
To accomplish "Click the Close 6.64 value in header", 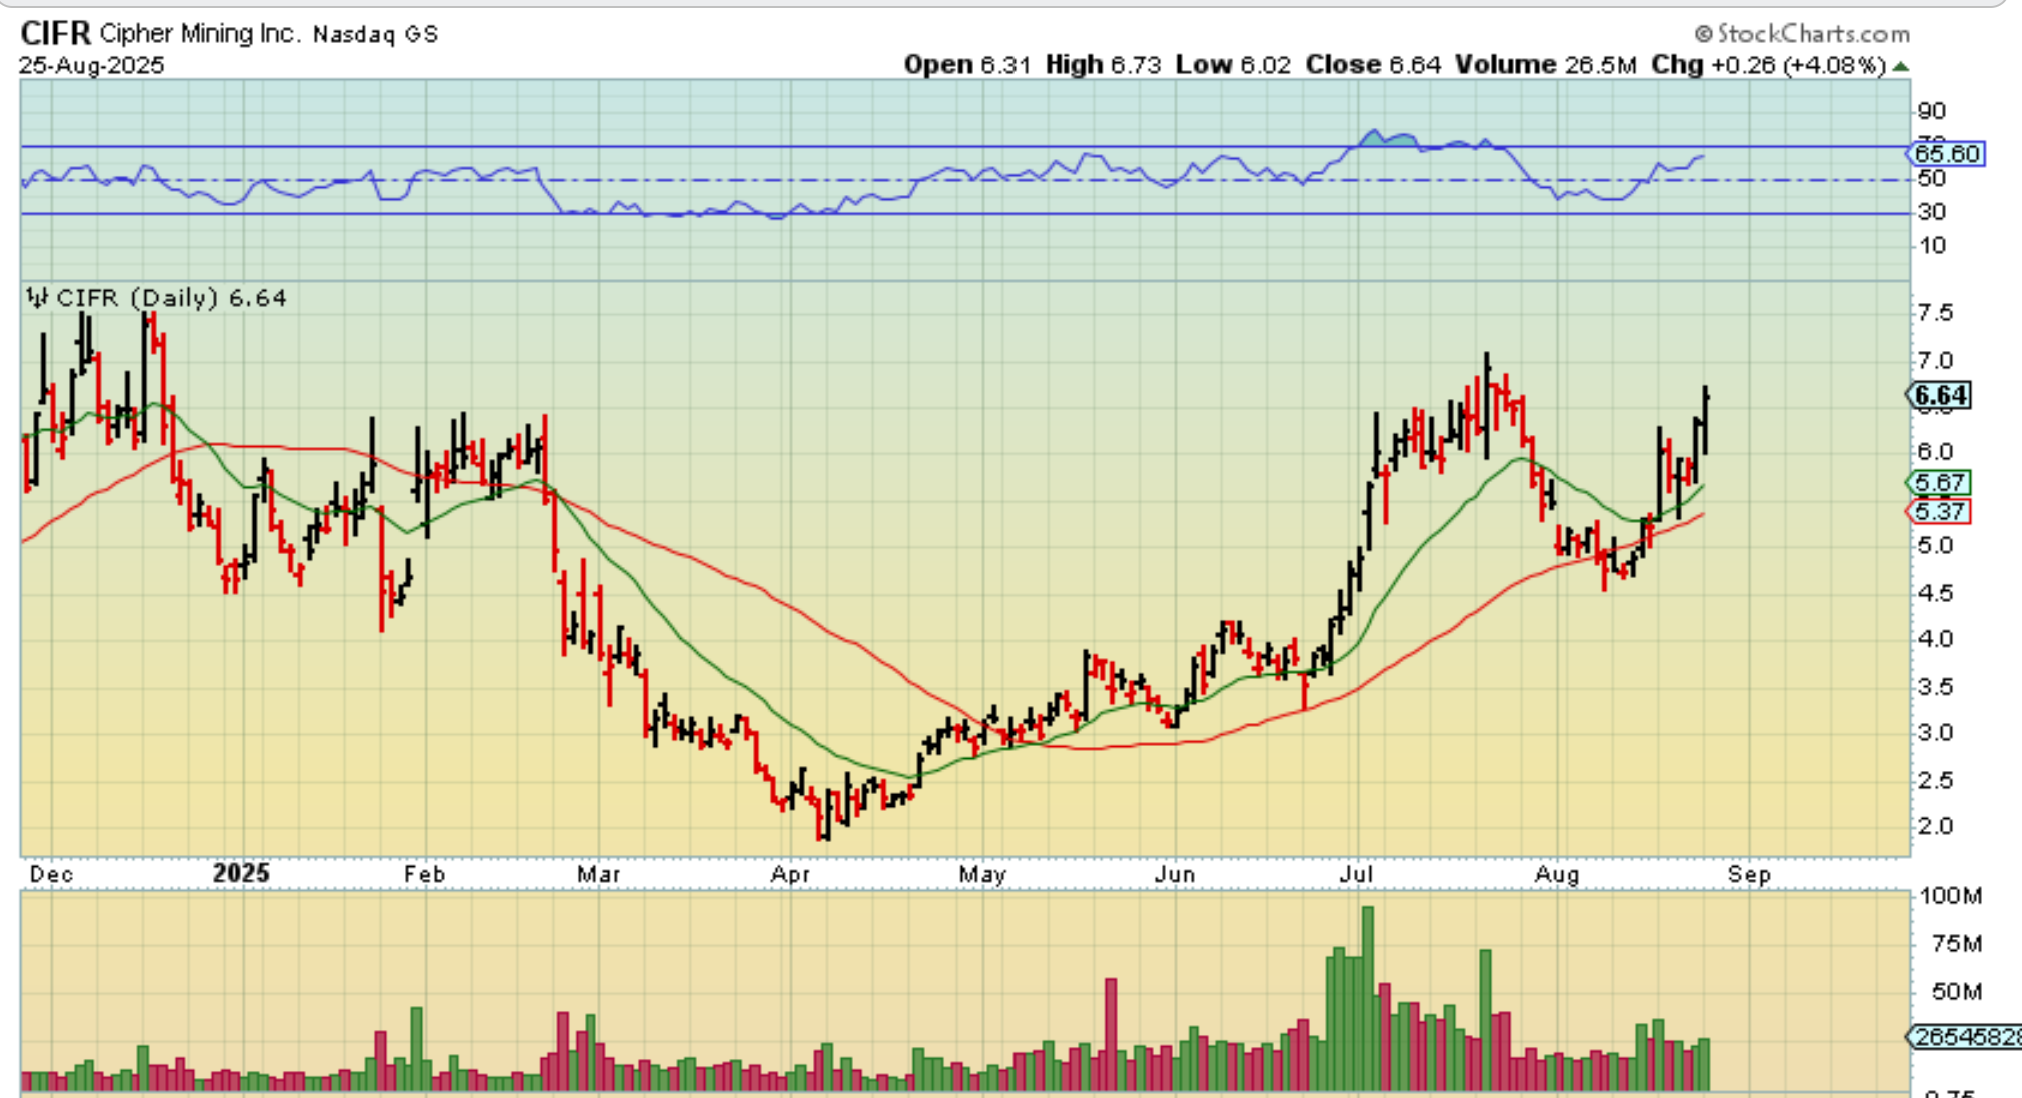I will (x=1413, y=65).
